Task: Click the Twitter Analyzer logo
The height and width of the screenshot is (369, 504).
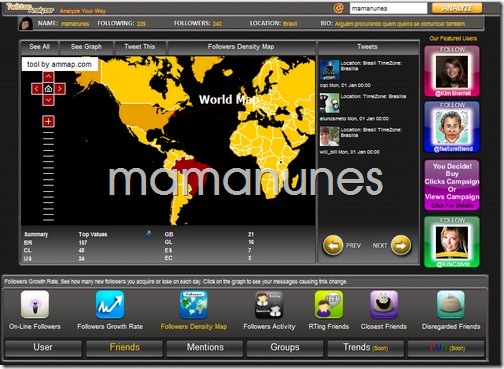Action: coord(30,8)
